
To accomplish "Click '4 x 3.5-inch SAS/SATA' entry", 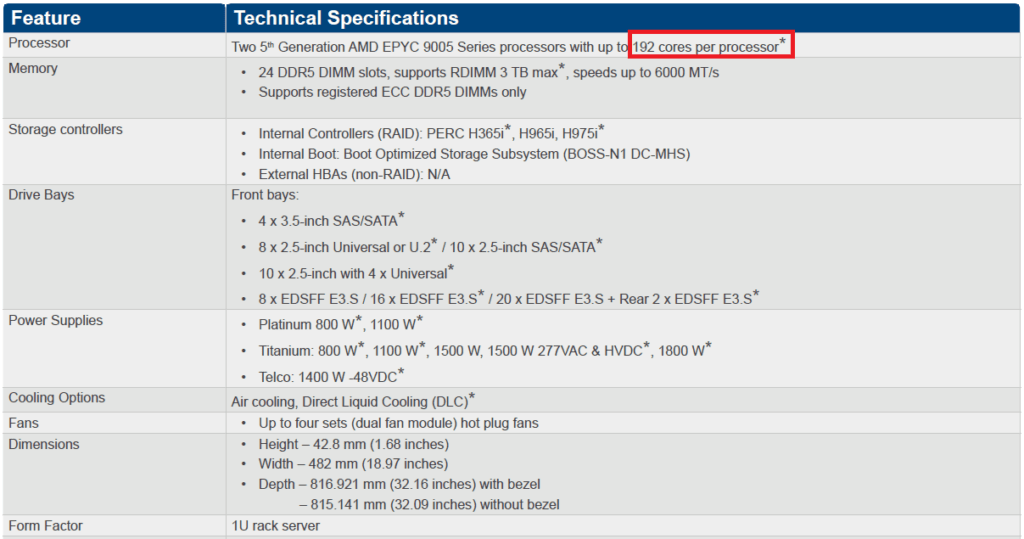I will [x=331, y=220].
